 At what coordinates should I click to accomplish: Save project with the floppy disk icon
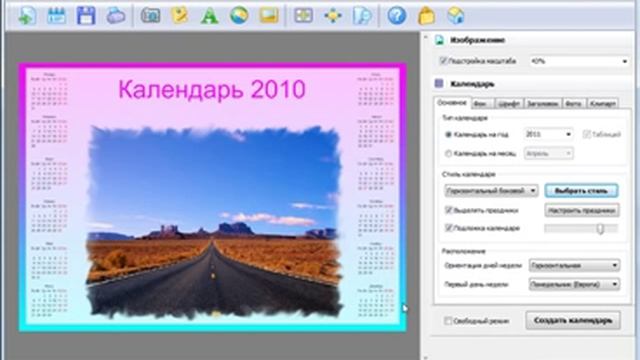tap(86, 16)
